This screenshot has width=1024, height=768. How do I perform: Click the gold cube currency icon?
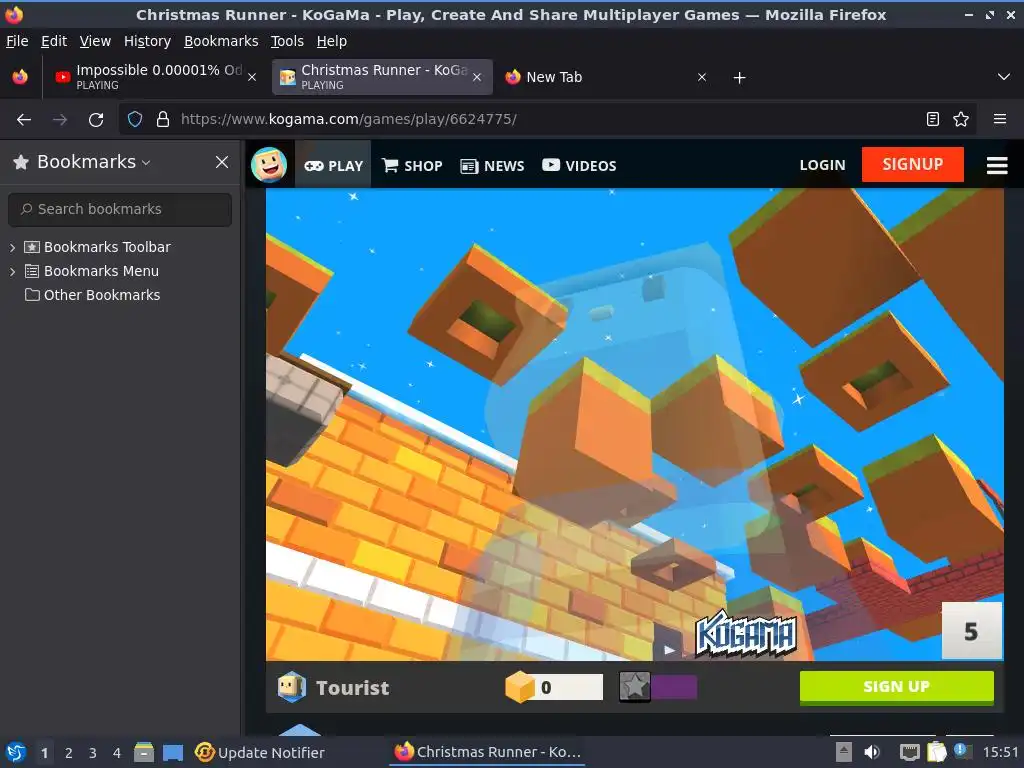520,687
